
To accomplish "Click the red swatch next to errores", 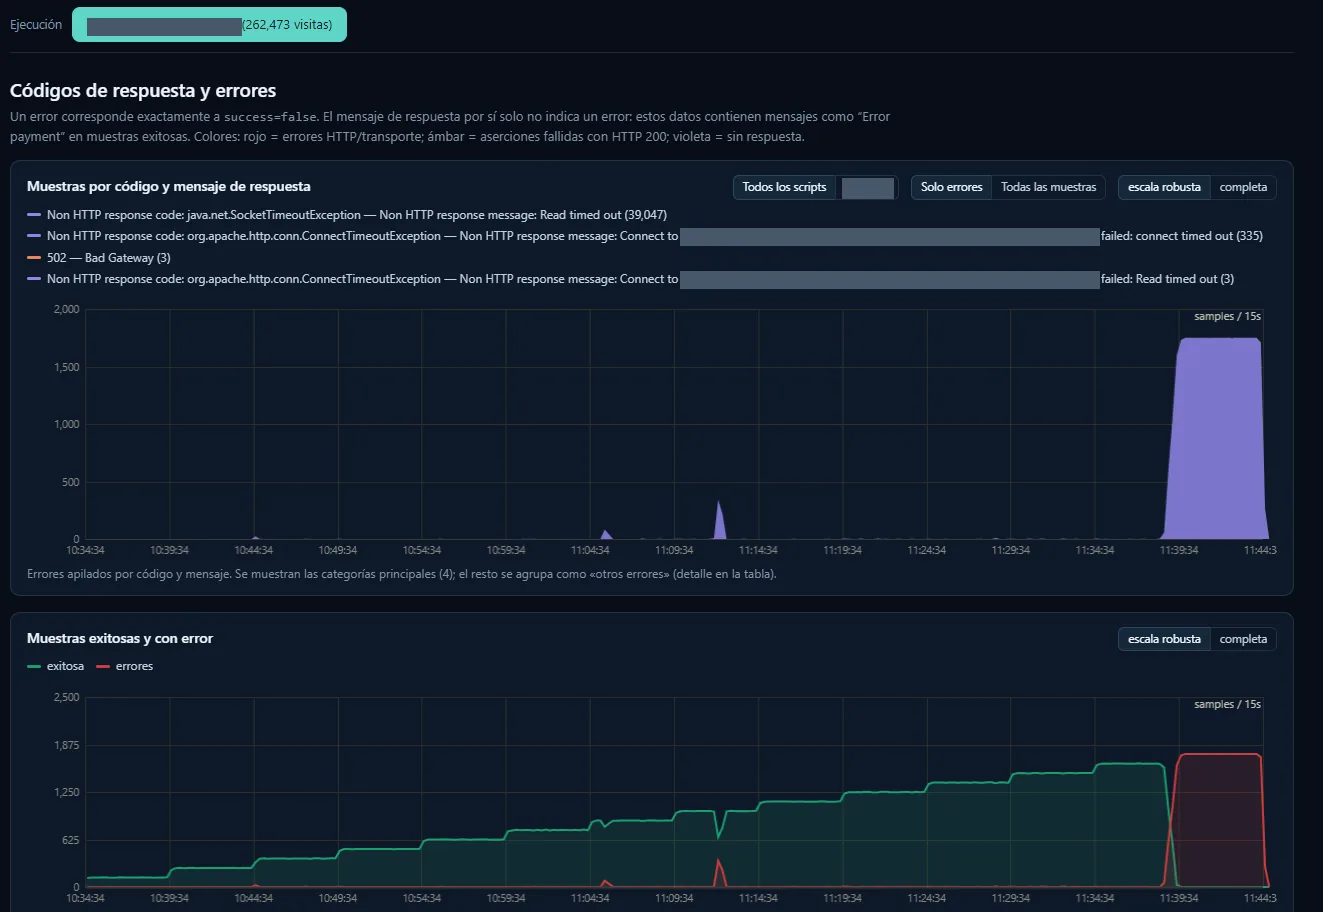I will 103,666.
